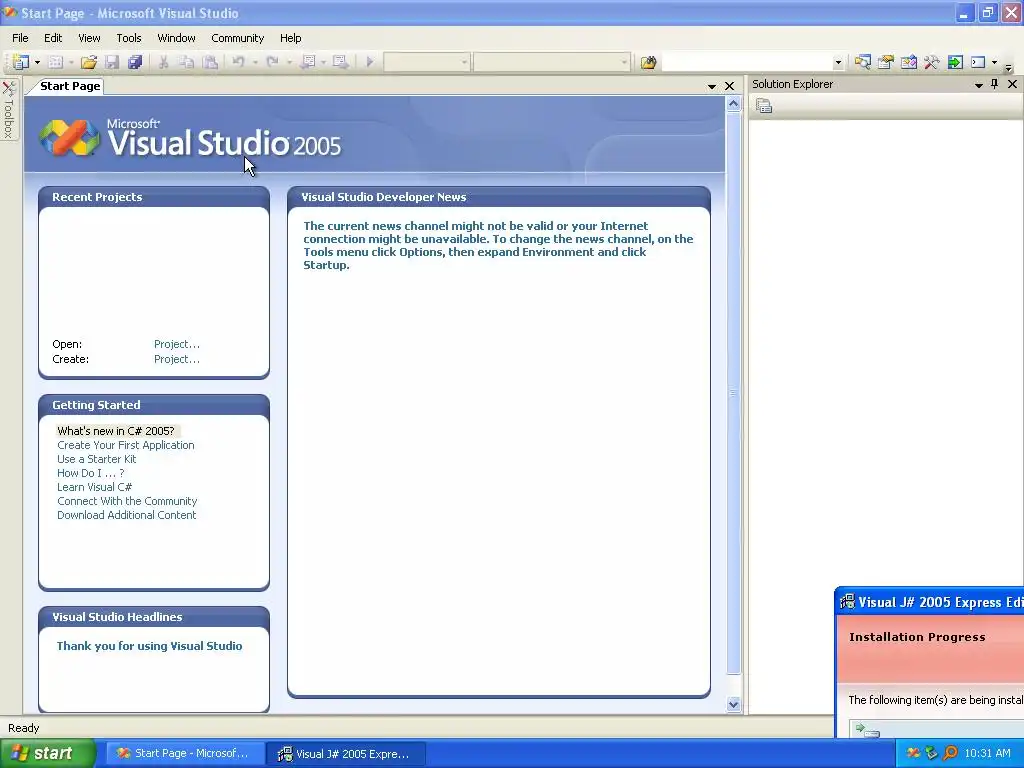Click the Toolbox hammer-and-wrench icon
1024x768 pixels.
(931, 62)
